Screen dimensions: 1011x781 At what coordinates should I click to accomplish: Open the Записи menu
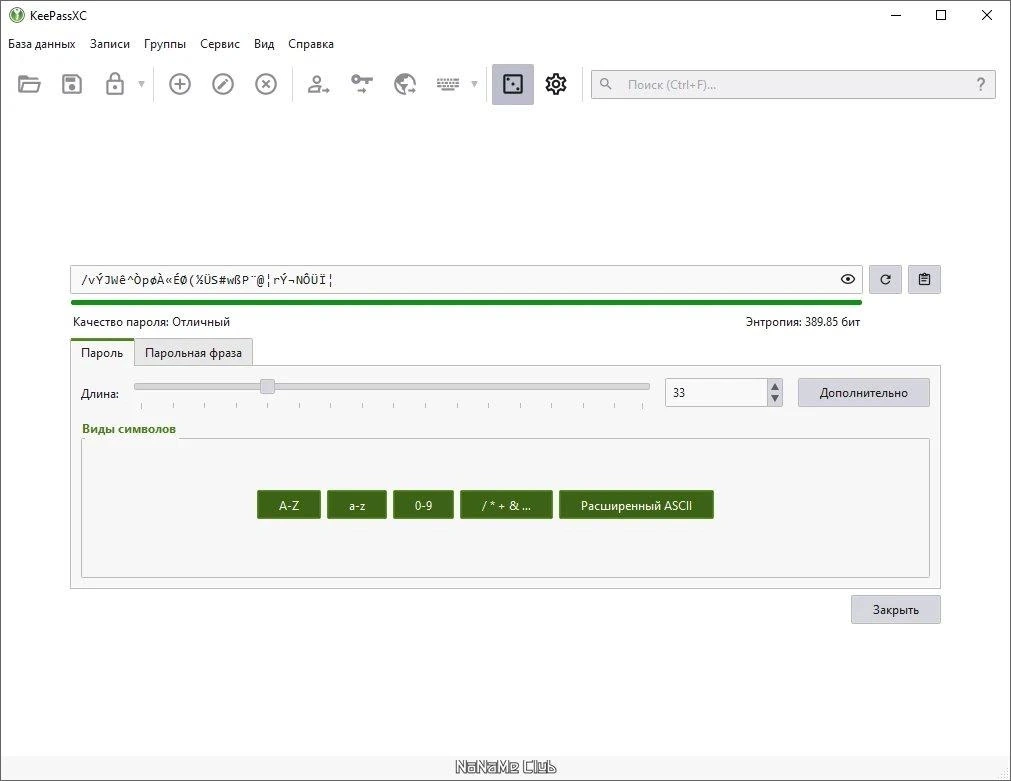(x=110, y=44)
